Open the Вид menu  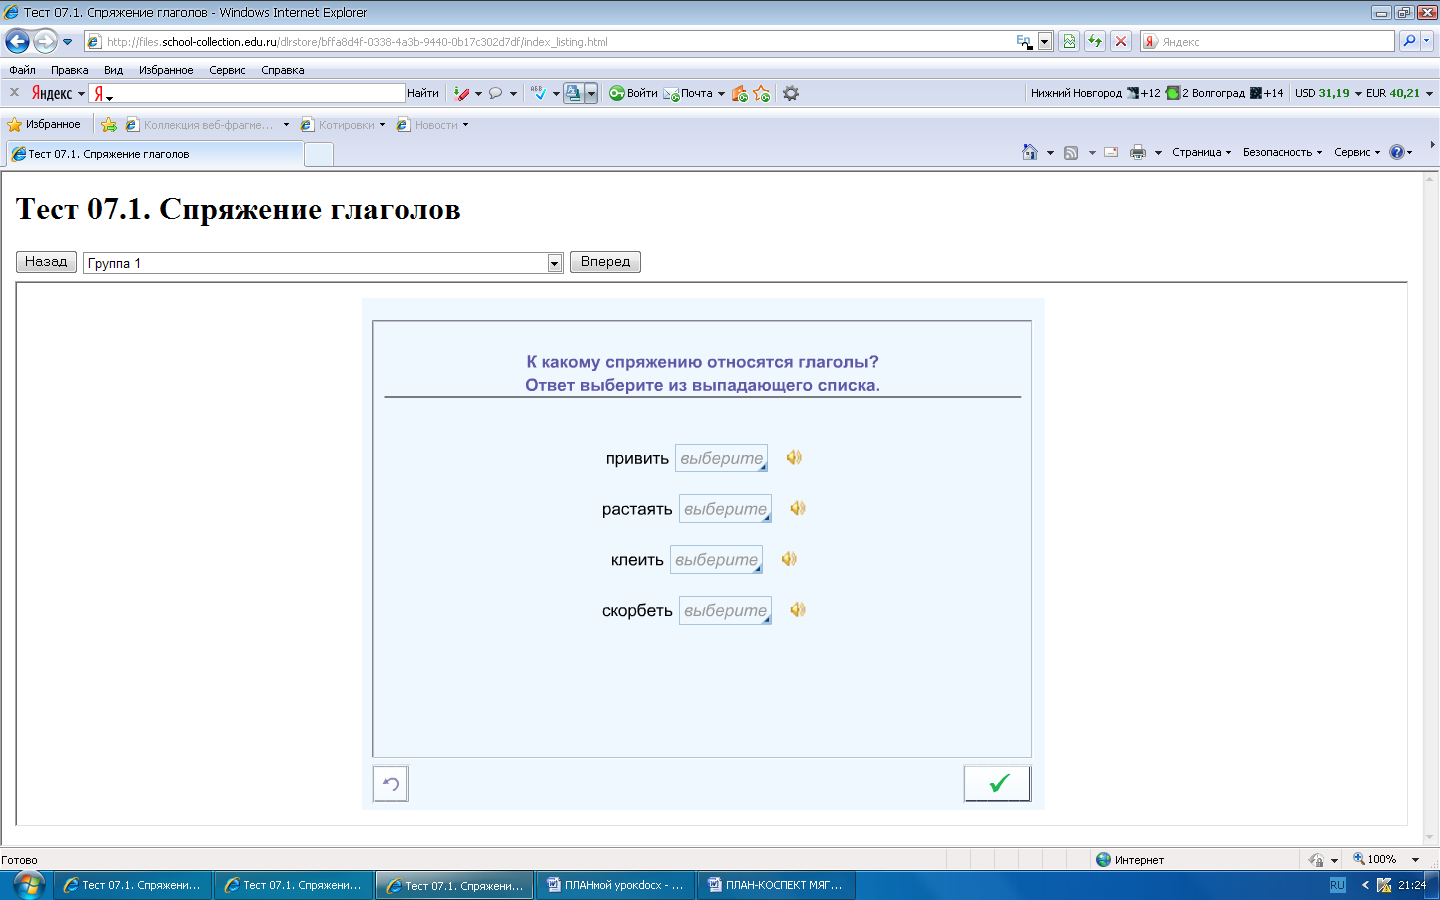[113, 70]
